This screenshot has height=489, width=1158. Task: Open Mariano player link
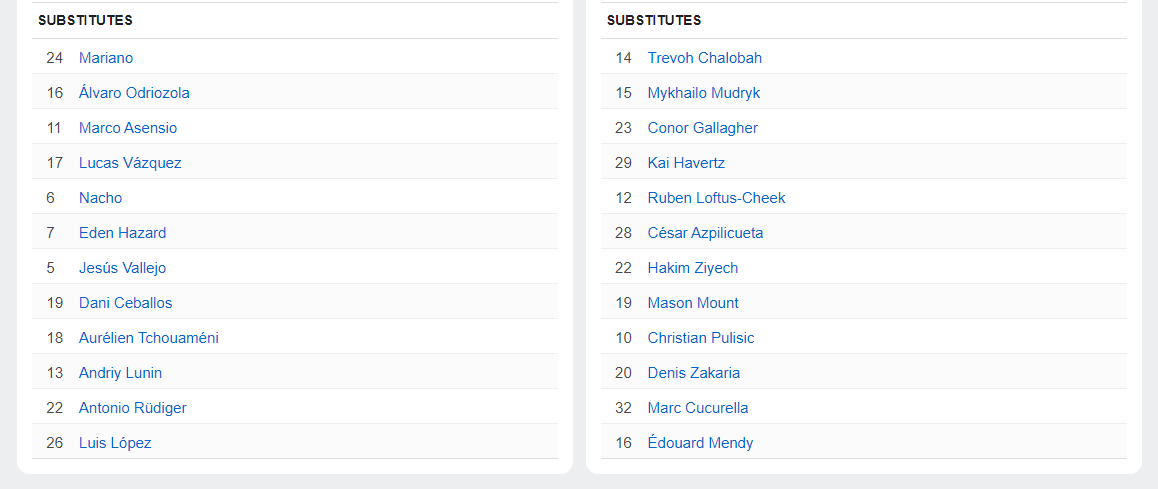pos(106,58)
